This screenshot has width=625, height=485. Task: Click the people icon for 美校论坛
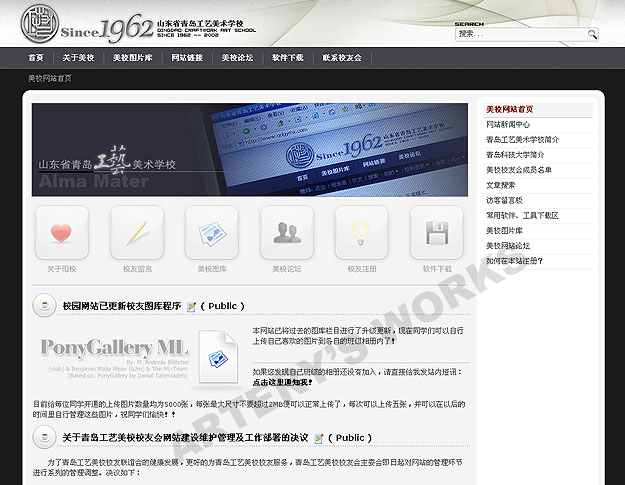(x=287, y=233)
